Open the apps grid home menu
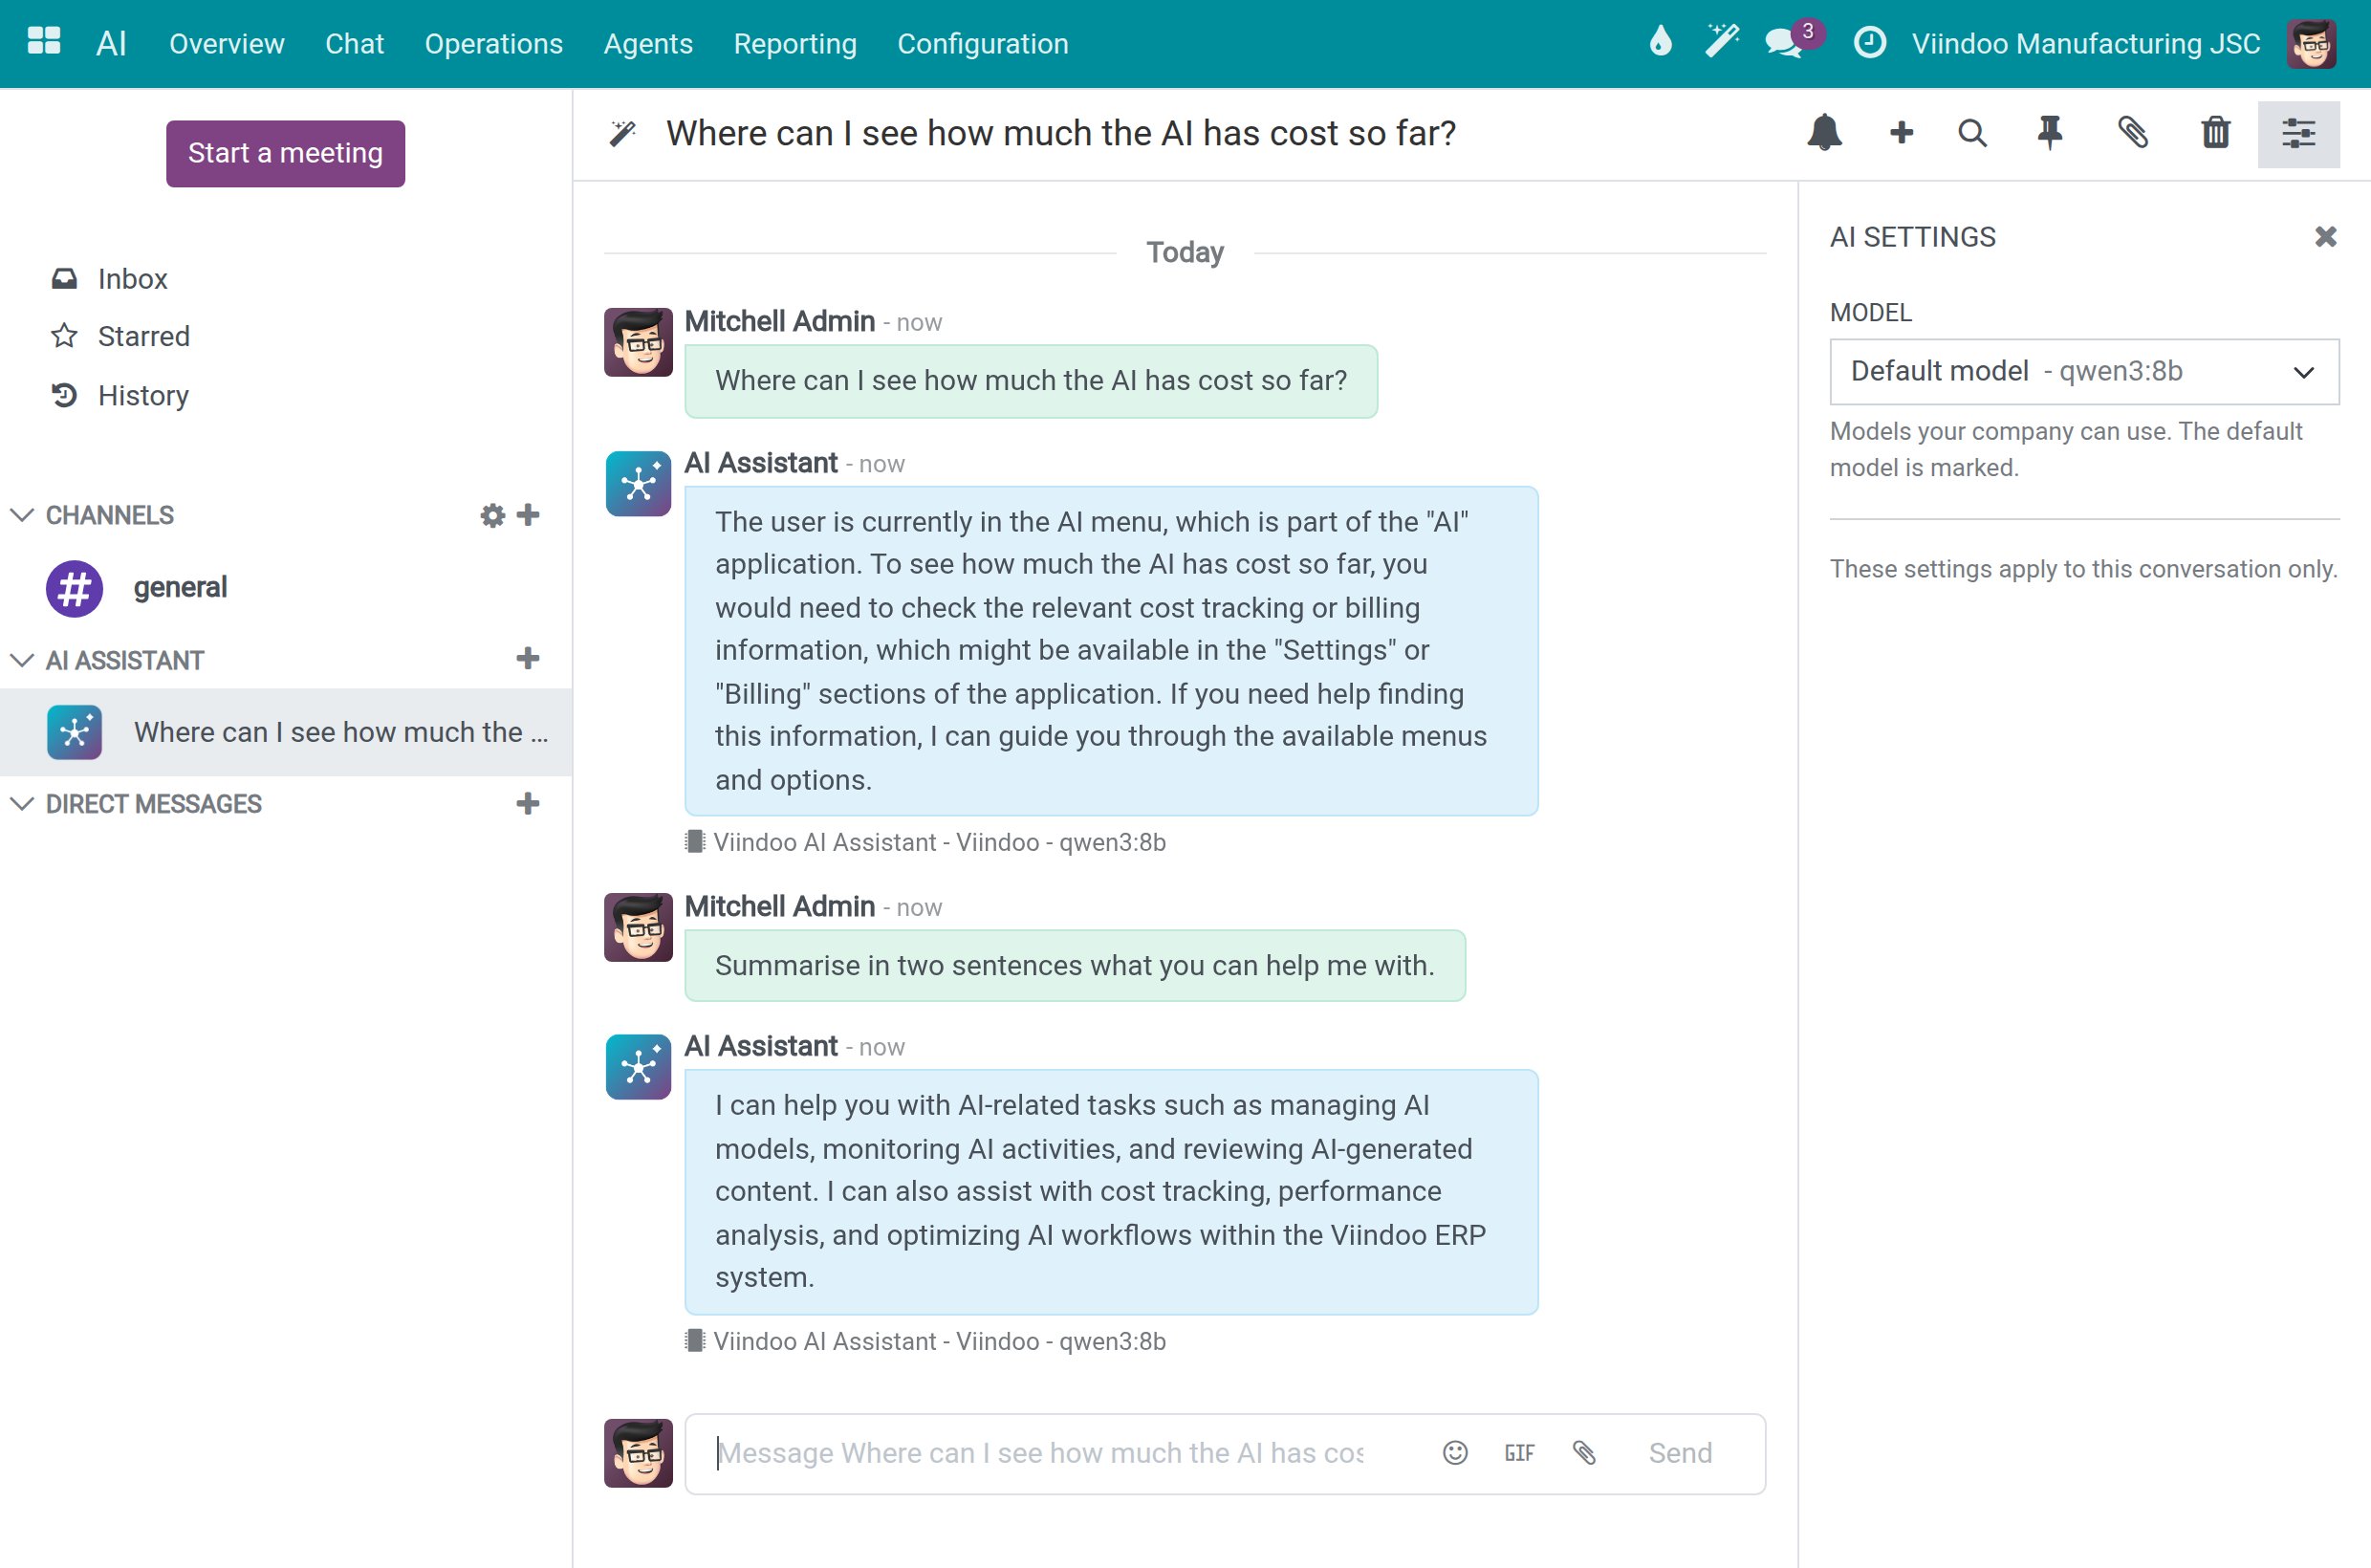Viewport: 2371px width, 1568px height. click(x=44, y=43)
